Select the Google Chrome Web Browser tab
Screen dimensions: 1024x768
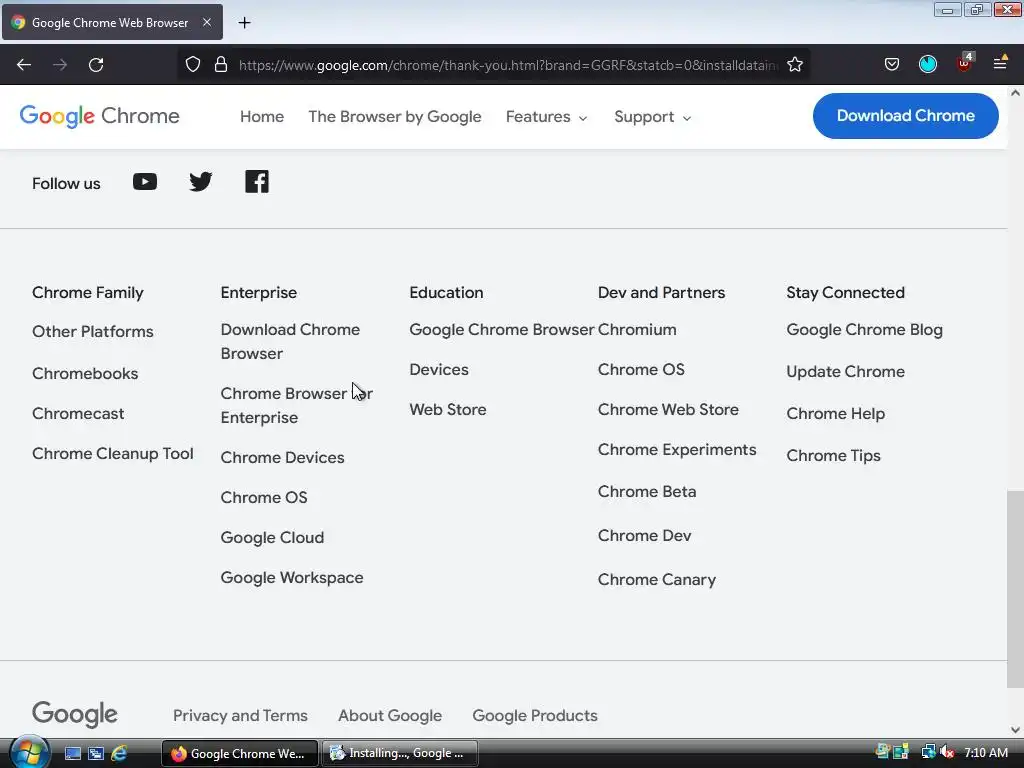tap(112, 22)
